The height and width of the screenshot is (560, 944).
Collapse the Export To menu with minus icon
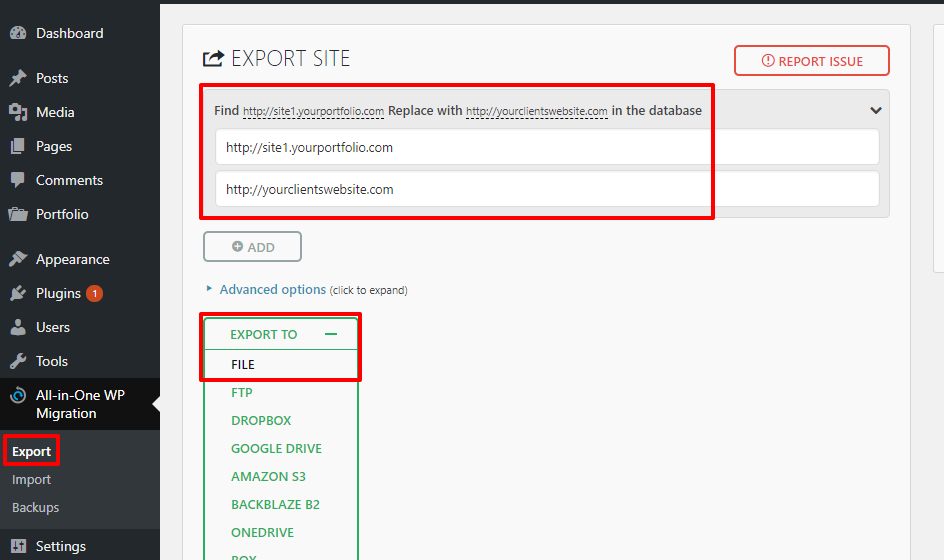pyautogui.click(x=331, y=334)
